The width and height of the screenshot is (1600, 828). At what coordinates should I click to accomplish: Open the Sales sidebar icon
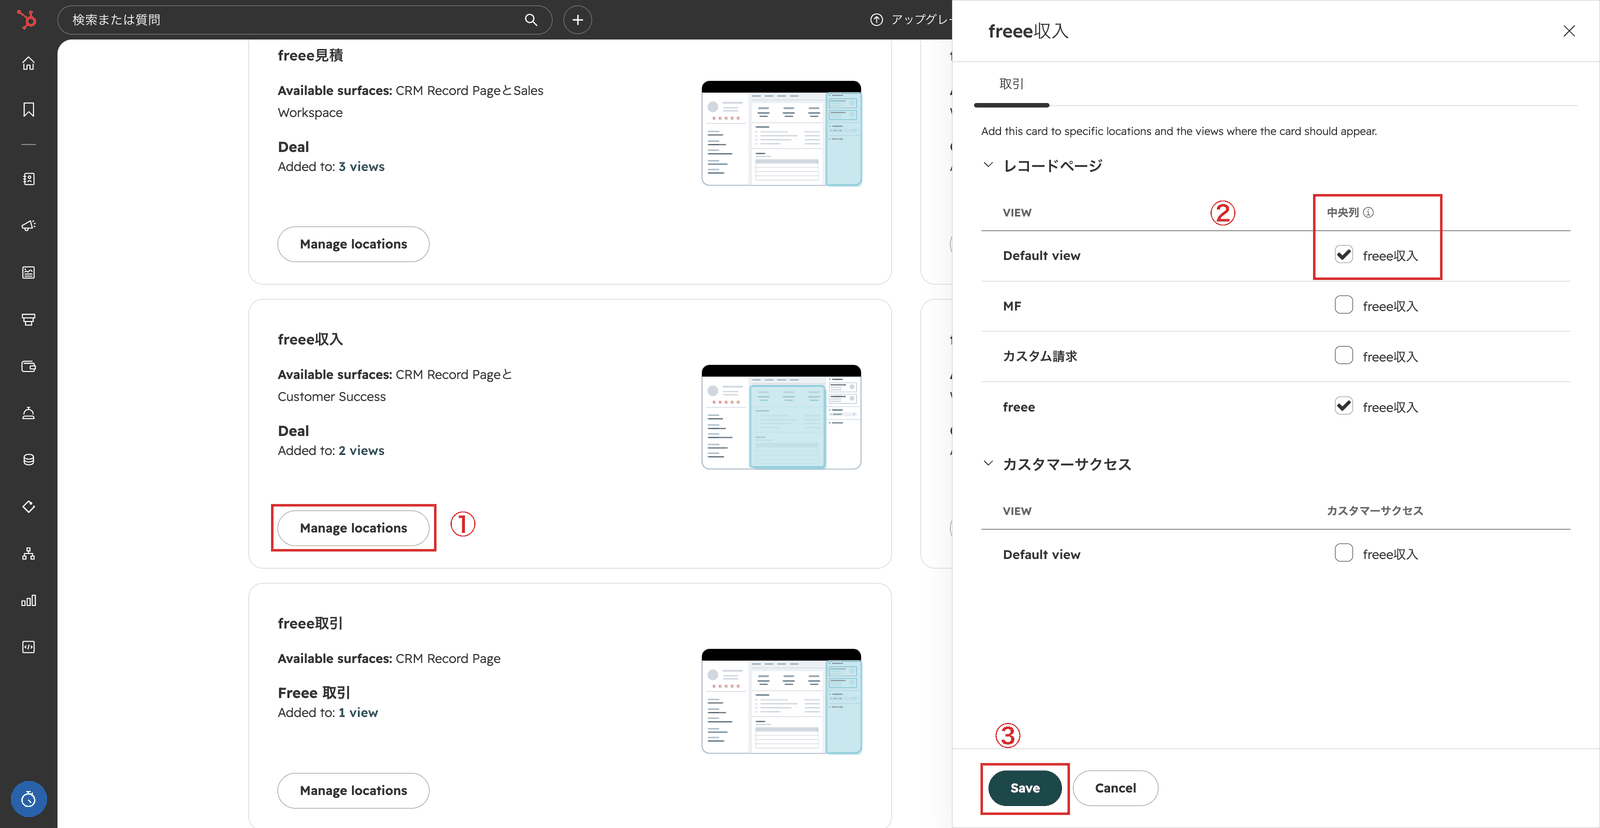tap(28, 319)
